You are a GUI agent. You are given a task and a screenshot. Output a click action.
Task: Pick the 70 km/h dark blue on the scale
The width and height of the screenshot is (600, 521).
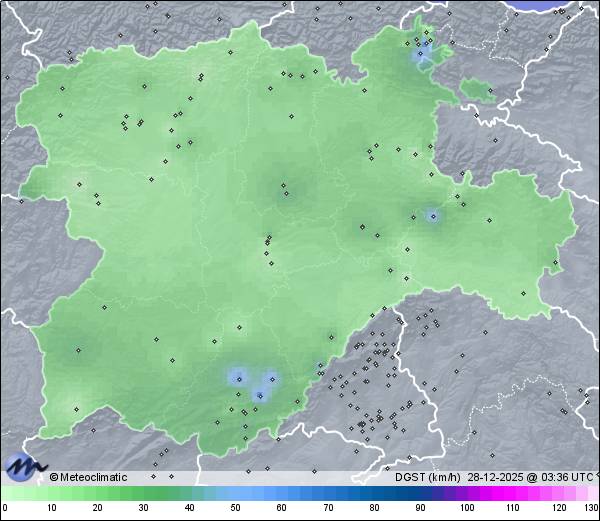tap(328, 494)
